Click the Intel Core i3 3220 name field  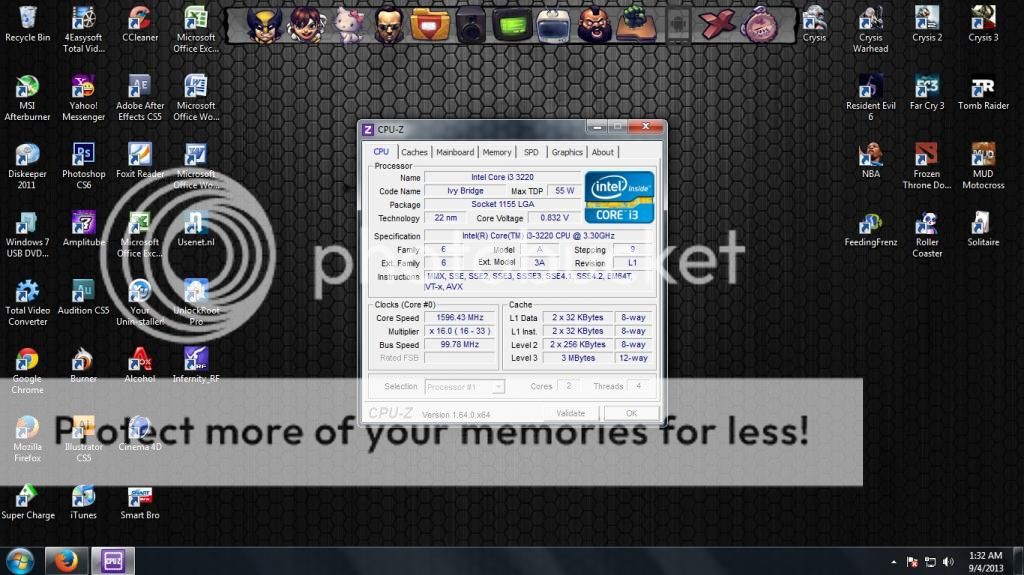point(502,177)
